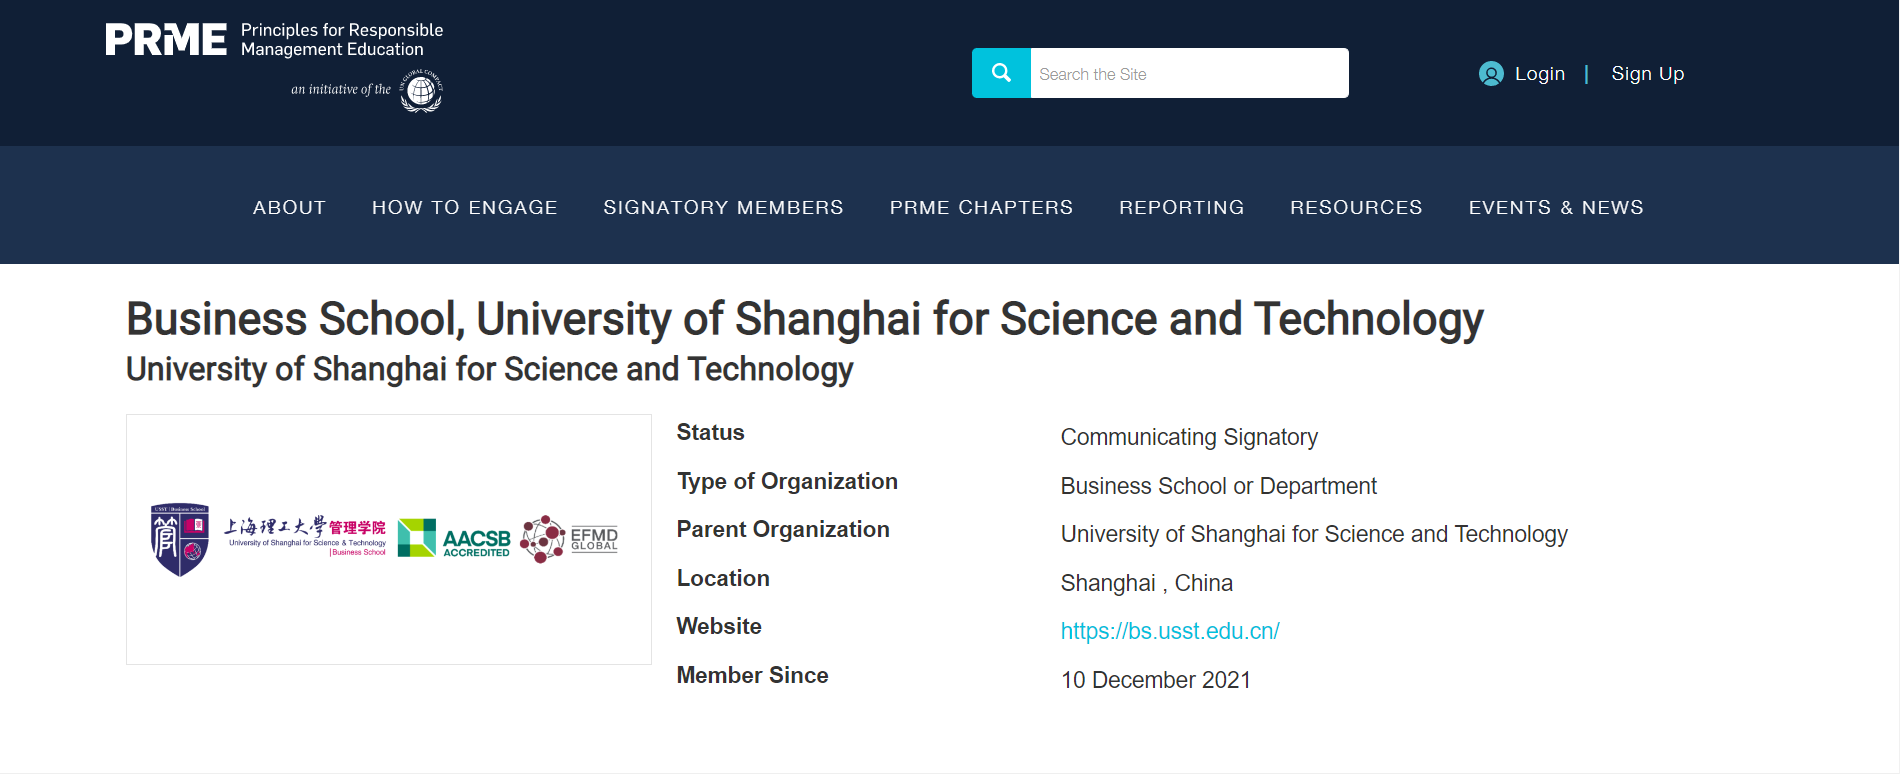Expand the PRME Chapters menu
Viewport: 1900px width, 774px height.
[981, 207]
